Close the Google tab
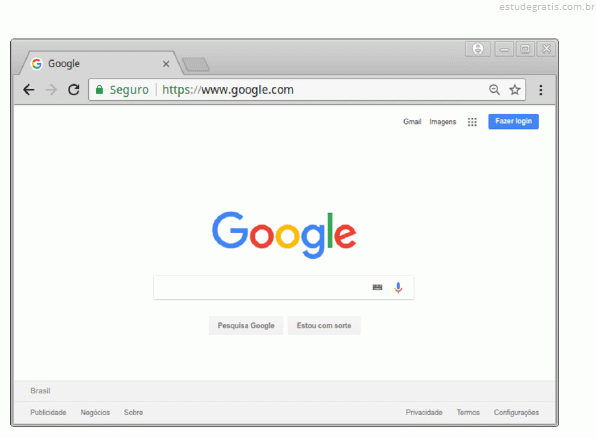The height and width of the screenshot is (438, 596). (x=166, y=64)
